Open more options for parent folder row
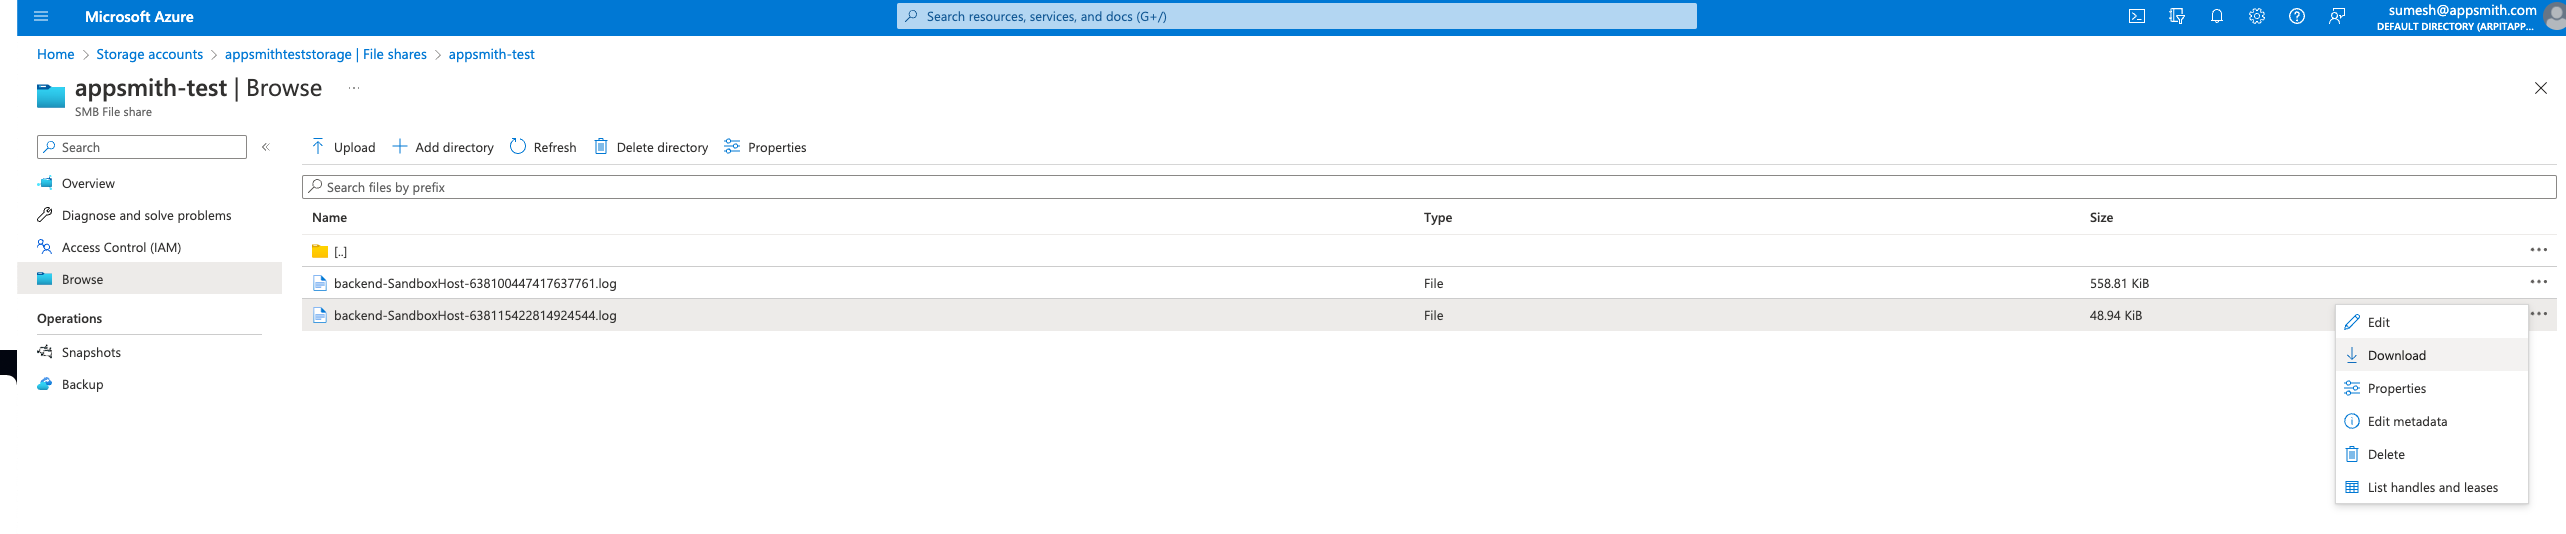2566x534 pixels. (x=2538, y=250)
